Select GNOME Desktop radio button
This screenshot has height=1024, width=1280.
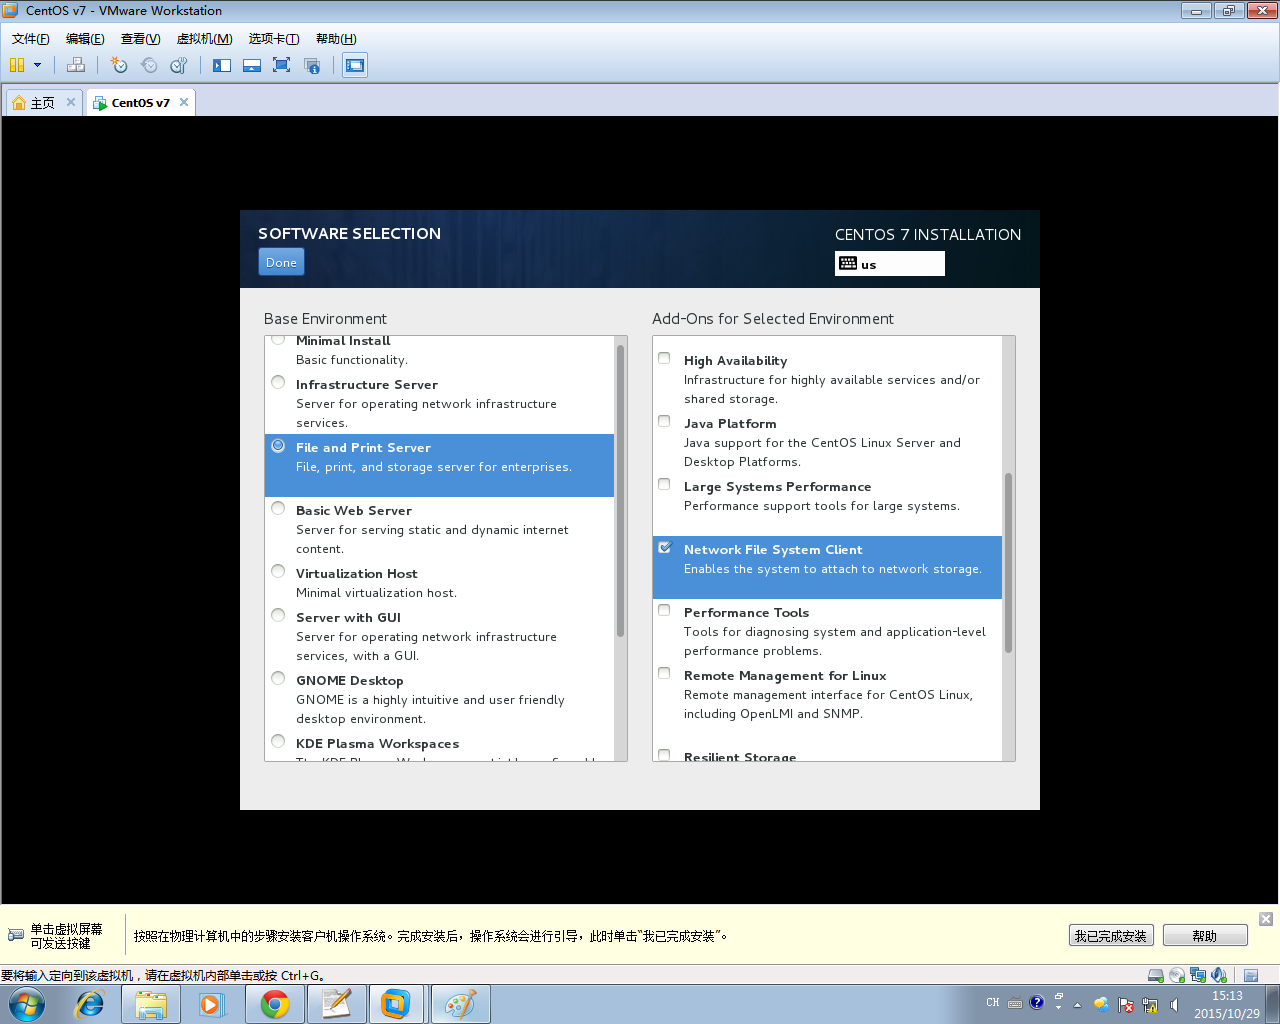tap(278, 678)
